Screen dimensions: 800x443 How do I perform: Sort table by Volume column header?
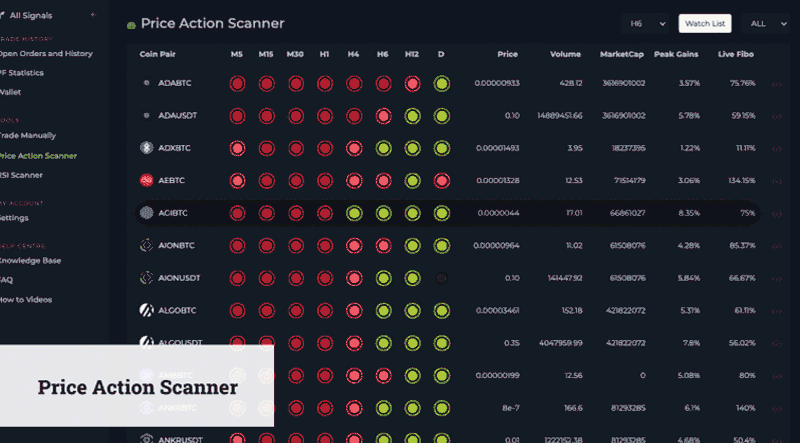point(565,54)
